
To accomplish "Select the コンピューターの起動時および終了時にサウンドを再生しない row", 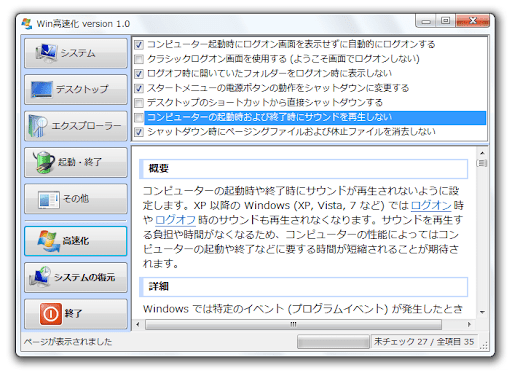I will point(315,117).
